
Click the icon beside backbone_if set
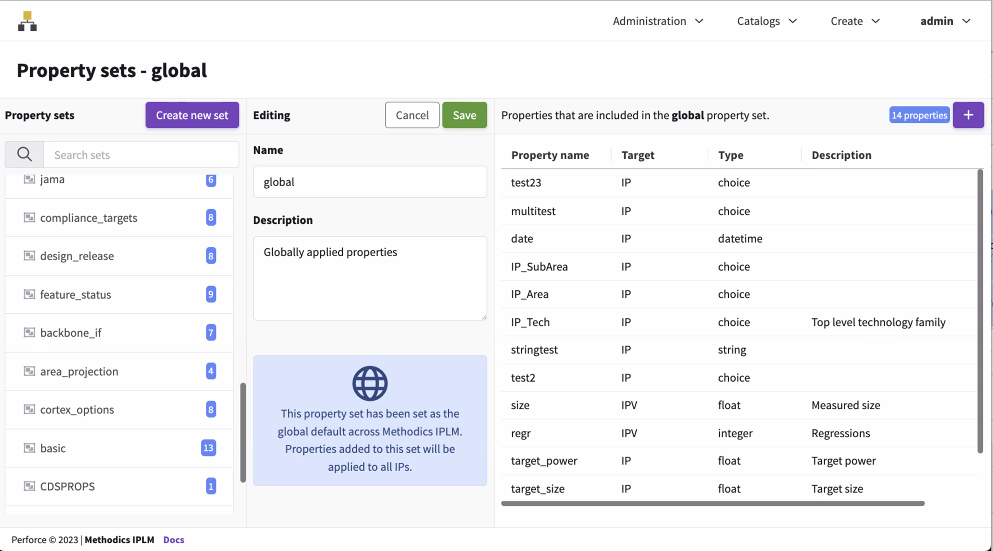click(x=29, y=333)
